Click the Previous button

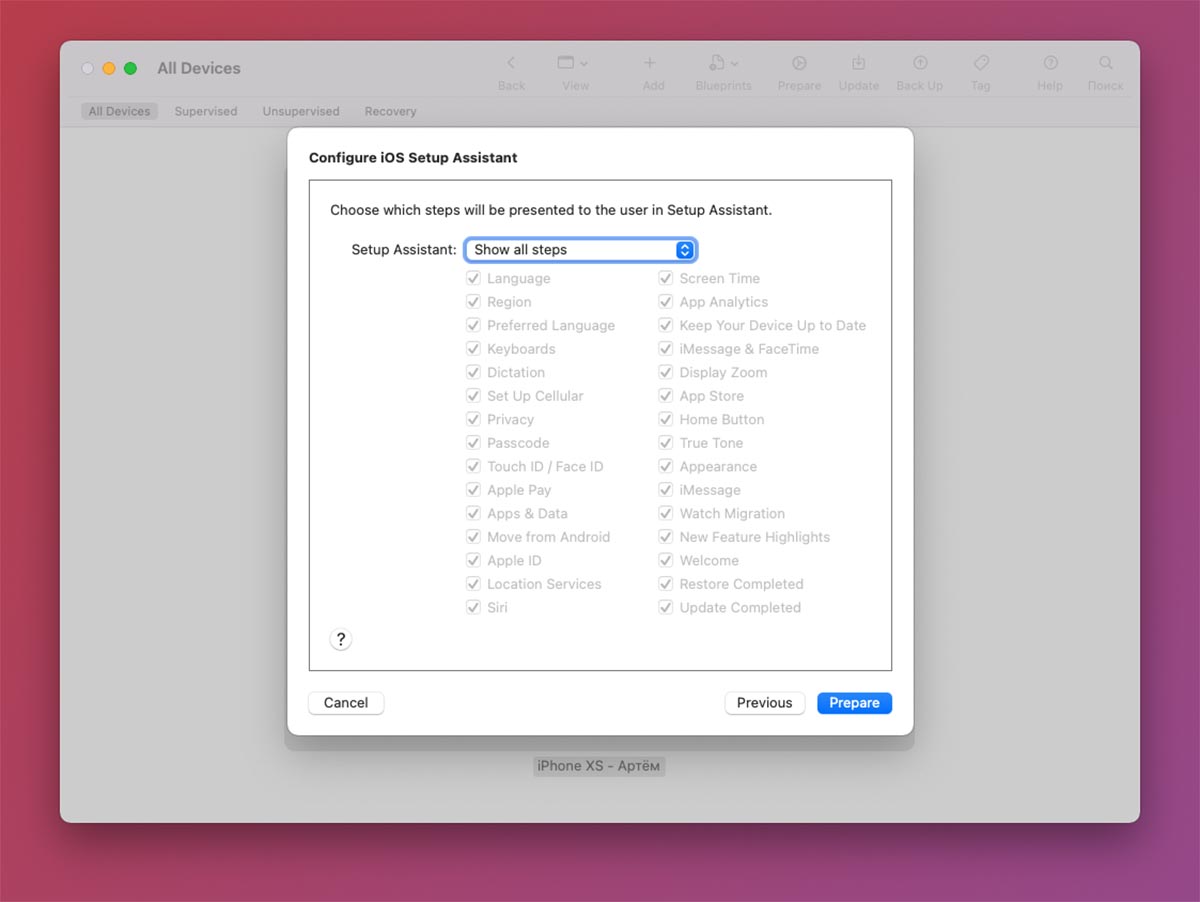click(764, 703)
